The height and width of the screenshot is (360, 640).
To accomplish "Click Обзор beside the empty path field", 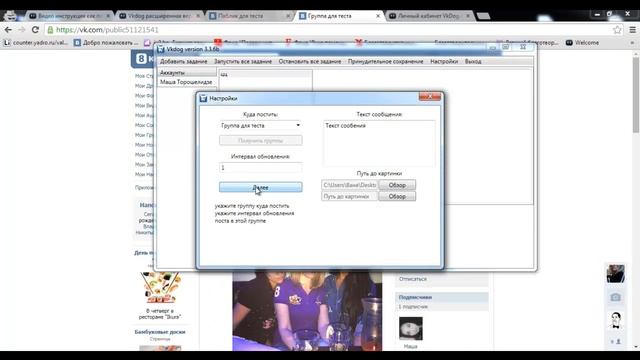I will 397,196.
